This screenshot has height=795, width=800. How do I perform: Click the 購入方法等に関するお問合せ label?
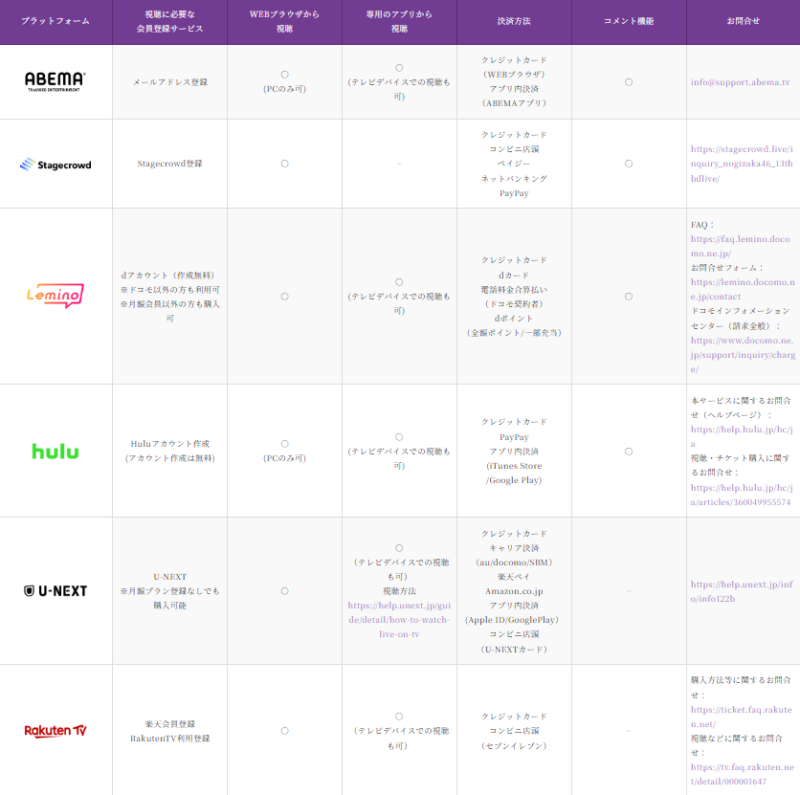click(741, 687)
